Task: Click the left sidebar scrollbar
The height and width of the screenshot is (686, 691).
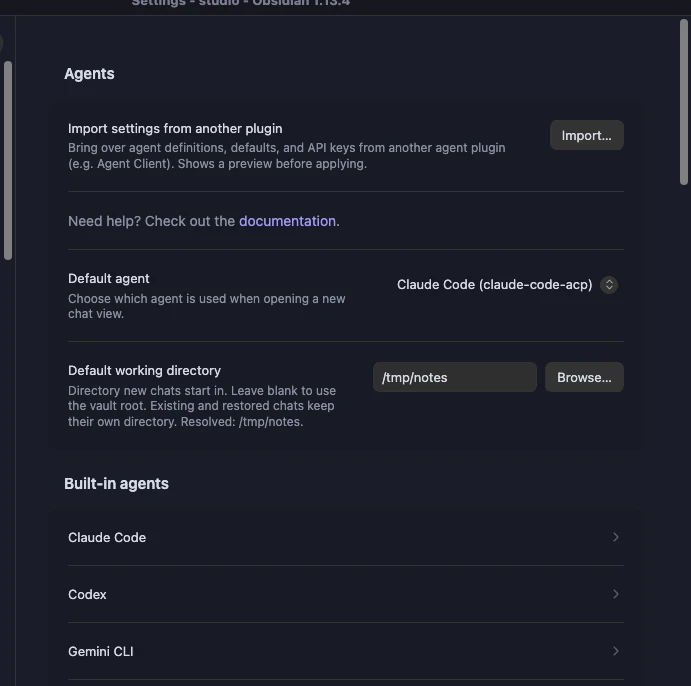Action: coord(8,161)
